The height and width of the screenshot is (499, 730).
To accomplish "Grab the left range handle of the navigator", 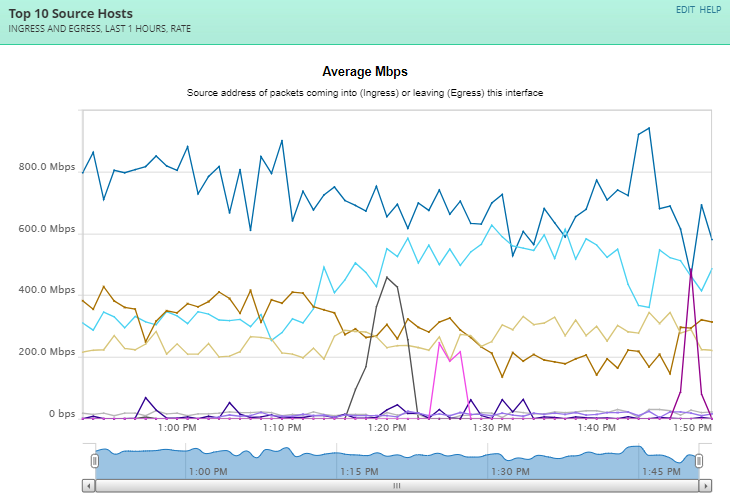I will tap(95, 461).
